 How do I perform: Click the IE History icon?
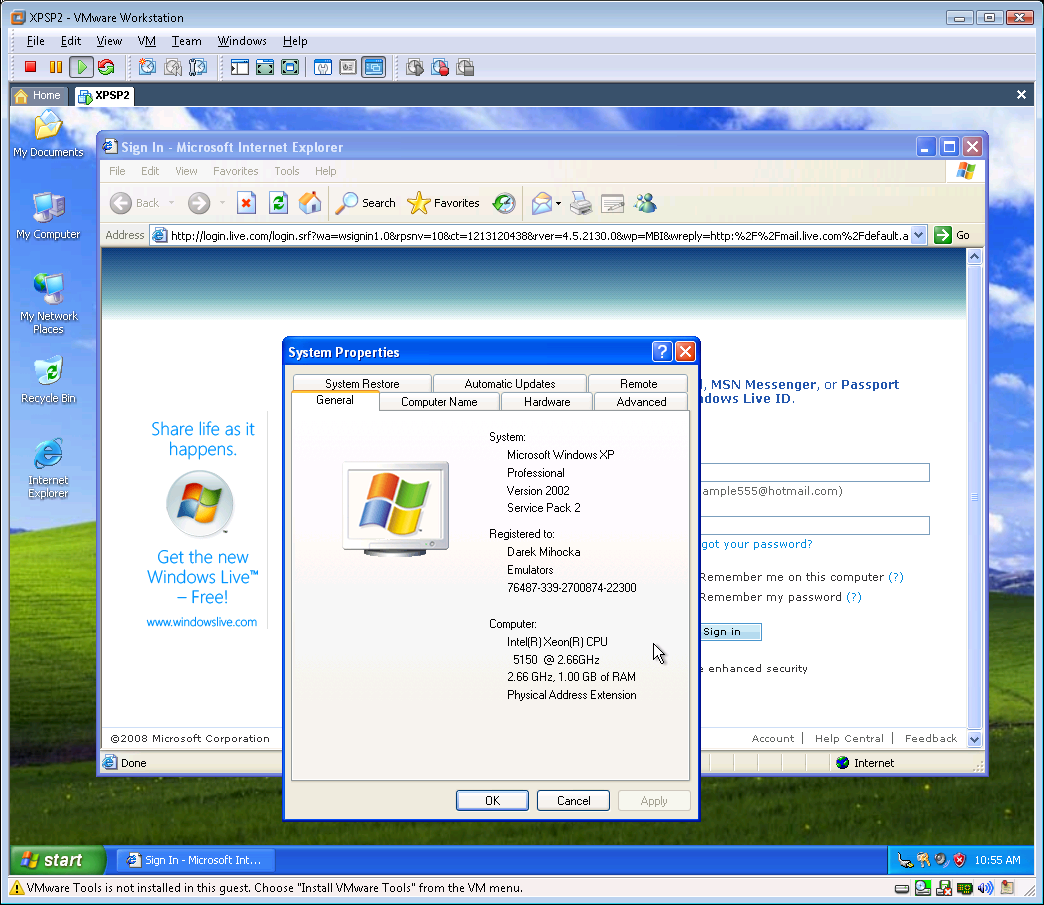[x=504, y=203]
